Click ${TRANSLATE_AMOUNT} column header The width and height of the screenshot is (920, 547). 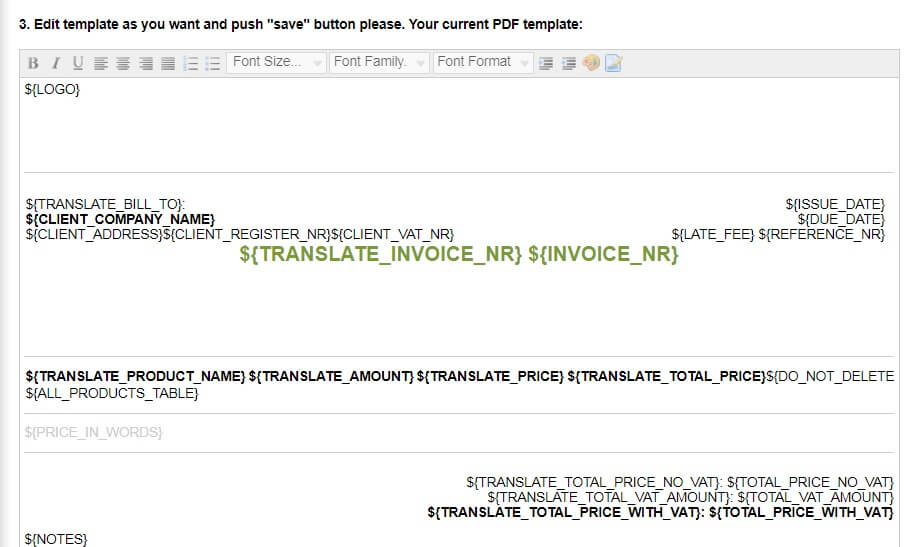(331, 376)
